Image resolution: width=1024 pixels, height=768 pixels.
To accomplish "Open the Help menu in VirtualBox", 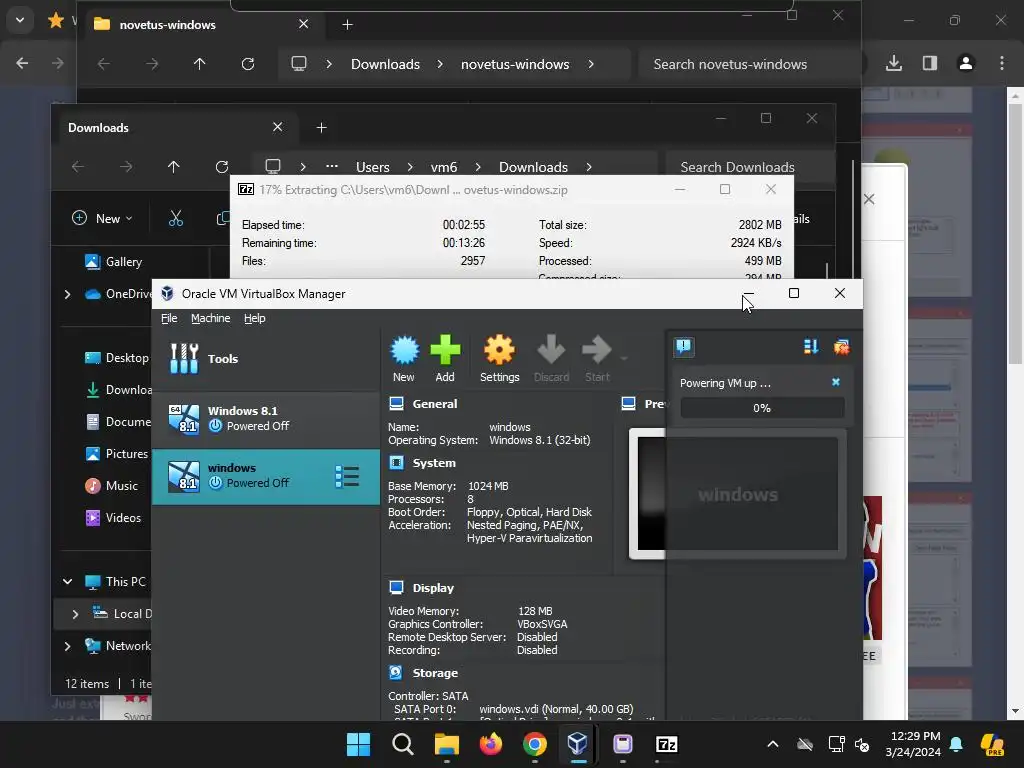I will click(255, 318).
